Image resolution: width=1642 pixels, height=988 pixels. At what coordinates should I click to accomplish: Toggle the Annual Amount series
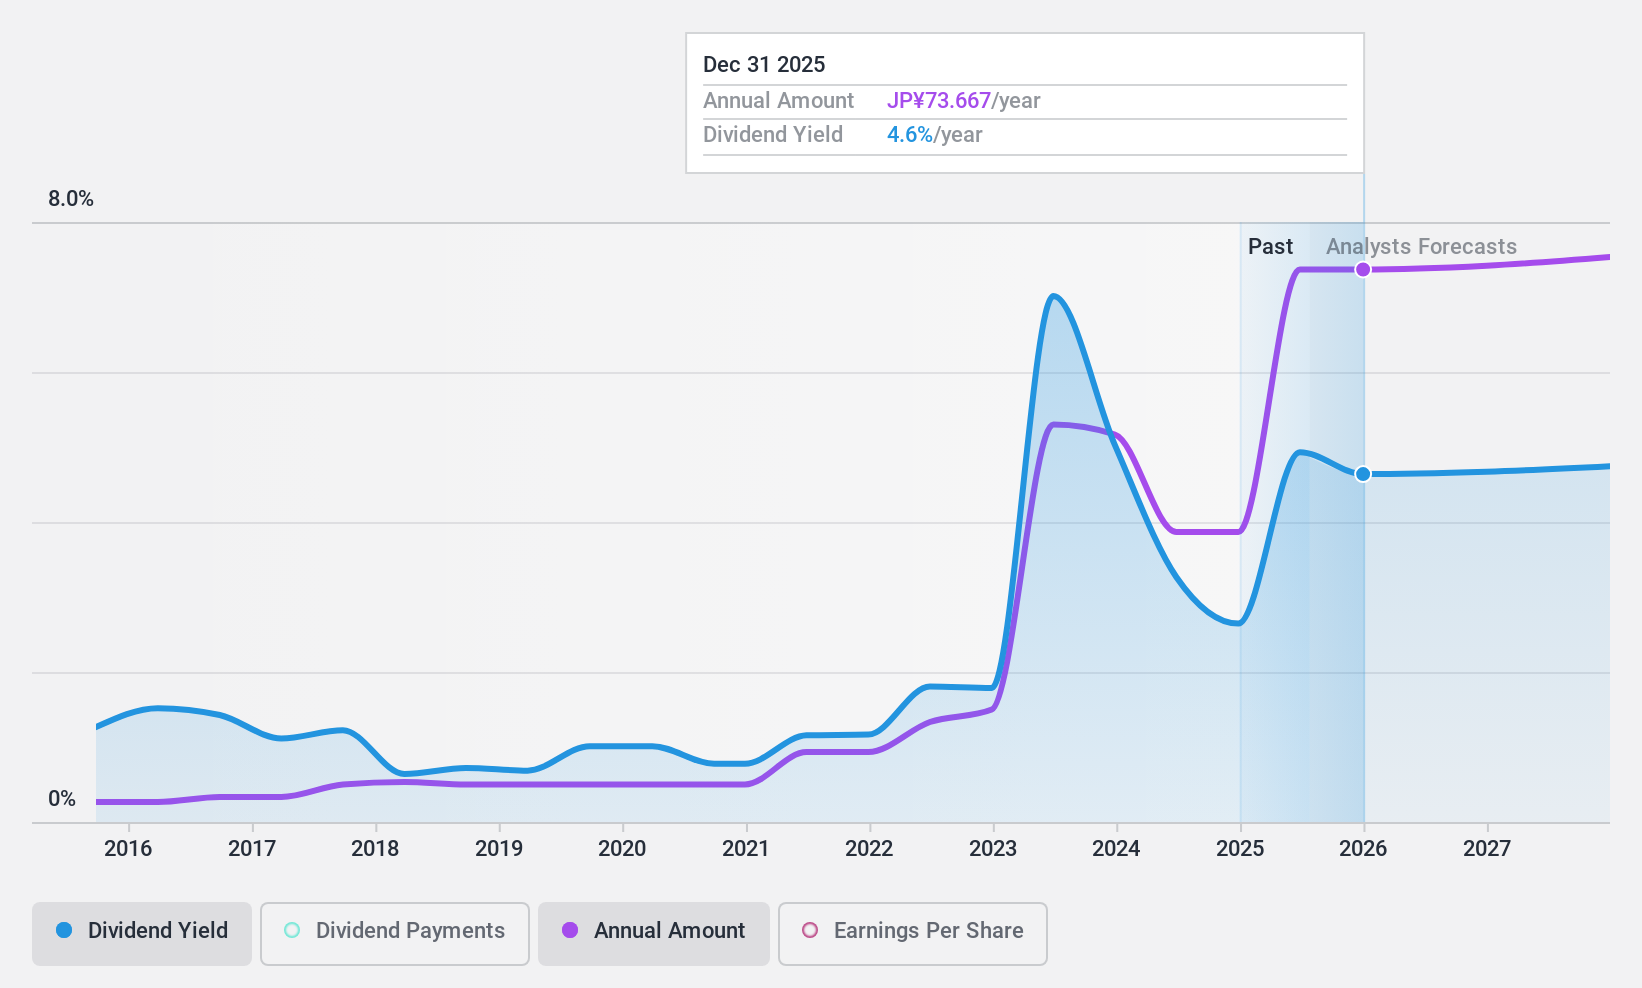click(654, 934)
